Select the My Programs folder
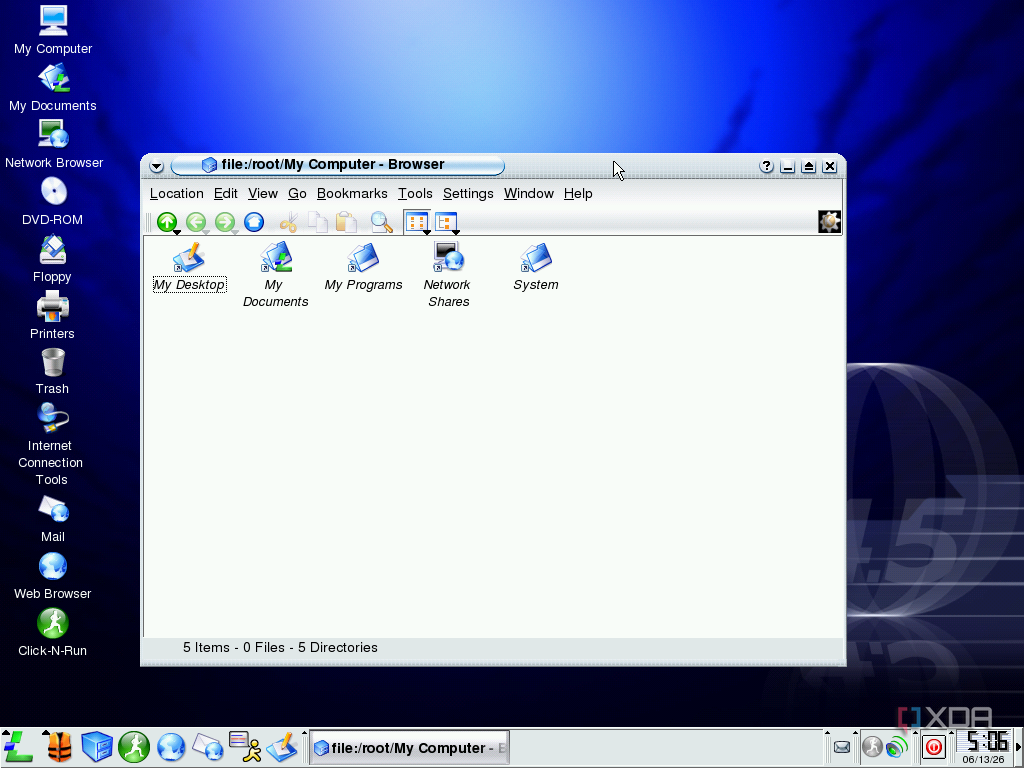 pyautogui.click(x=363, y=267)
